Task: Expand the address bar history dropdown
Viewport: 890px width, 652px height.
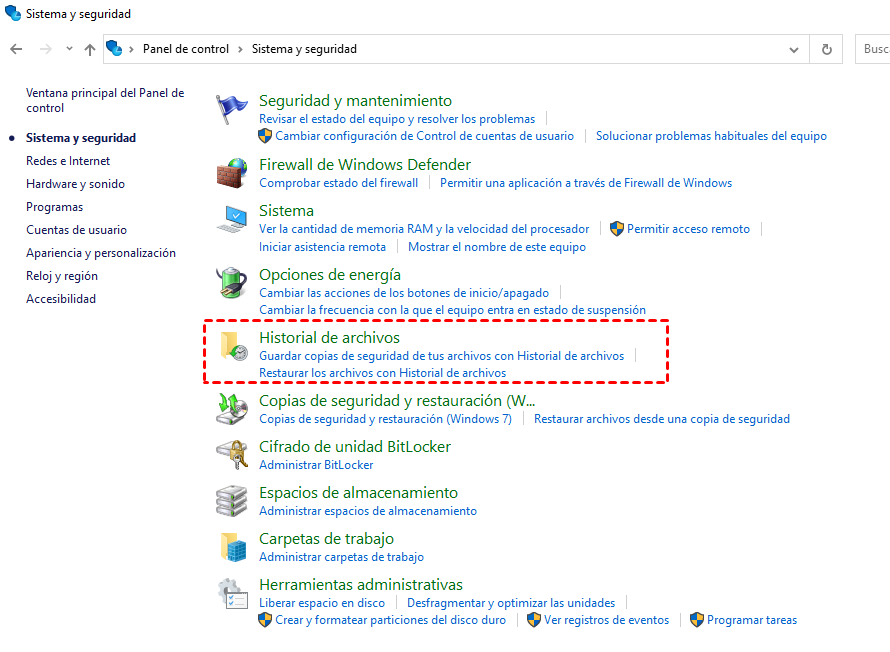Action: tap(794, 49)
